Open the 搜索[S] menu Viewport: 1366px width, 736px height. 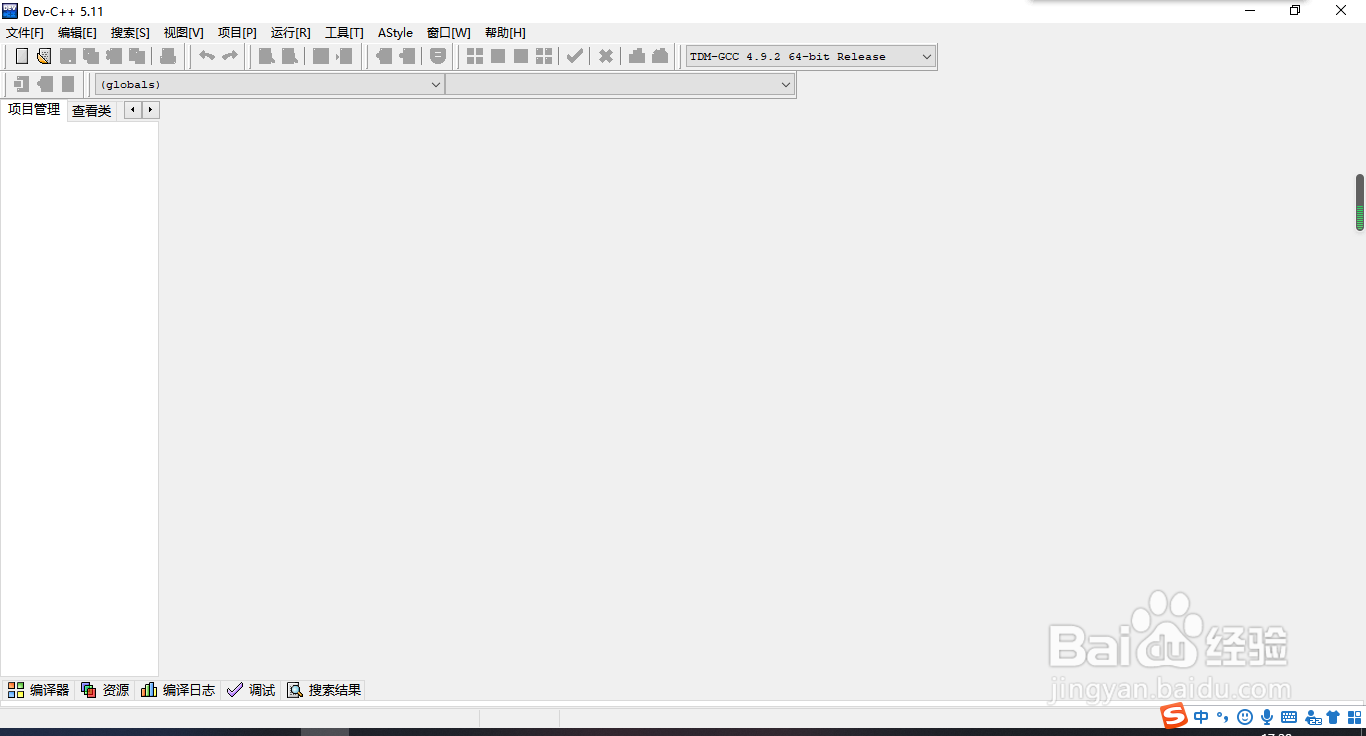point(130,33)
